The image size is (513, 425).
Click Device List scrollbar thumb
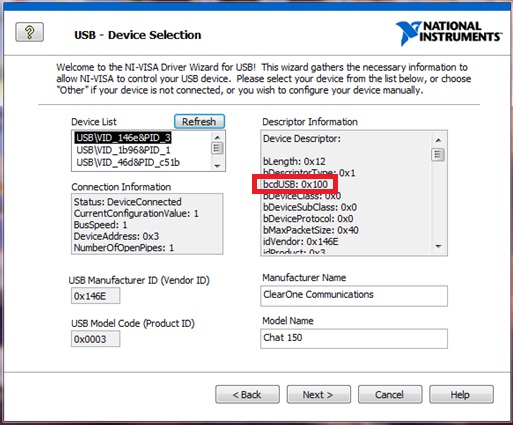(217, 148)
